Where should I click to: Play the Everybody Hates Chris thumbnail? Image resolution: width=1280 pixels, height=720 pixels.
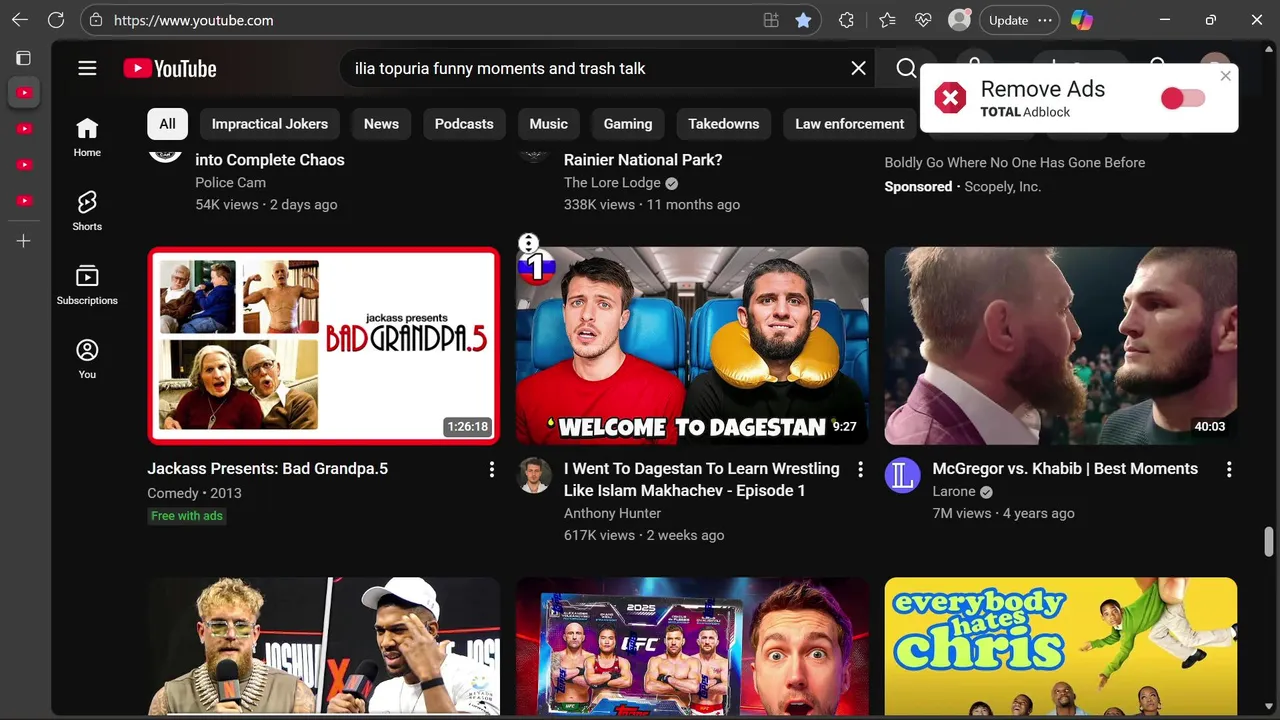coord(1060,646)
